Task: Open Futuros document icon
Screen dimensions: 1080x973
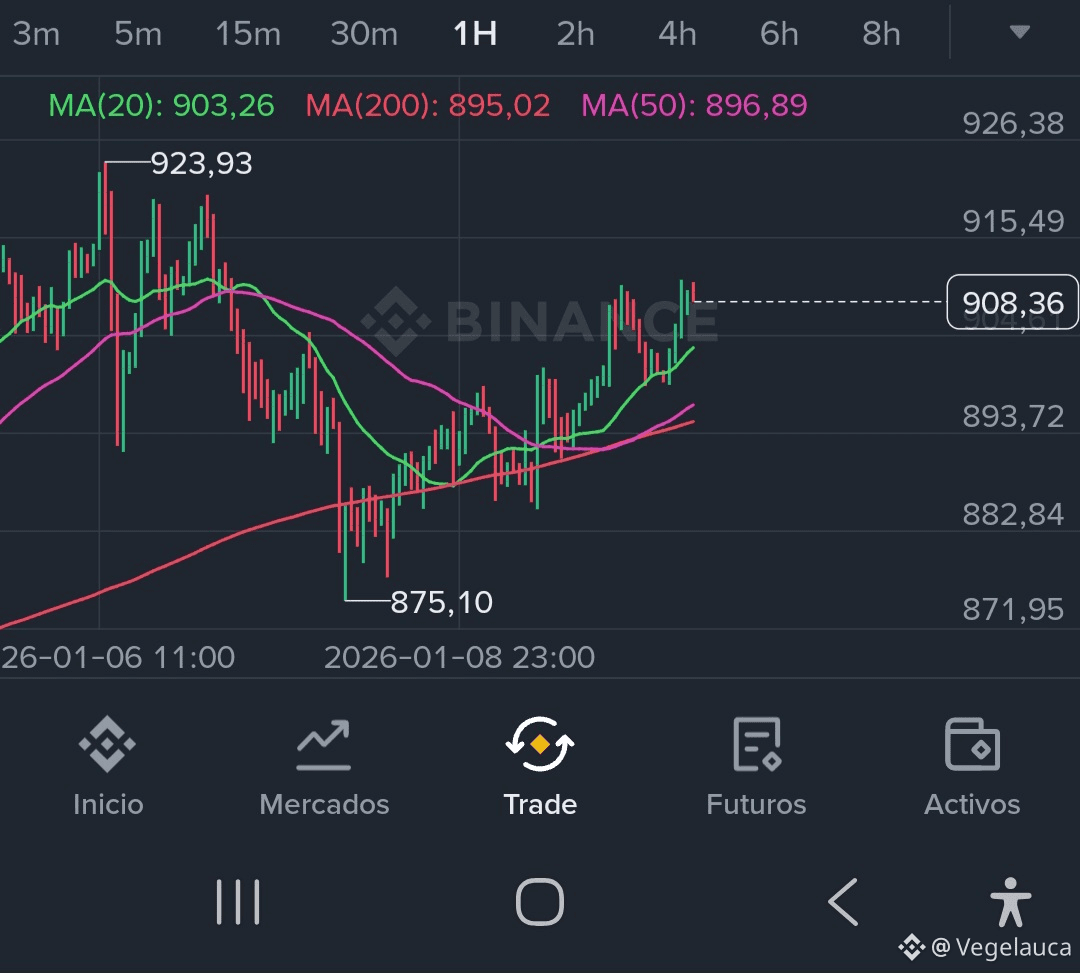Action: point(756,745)
